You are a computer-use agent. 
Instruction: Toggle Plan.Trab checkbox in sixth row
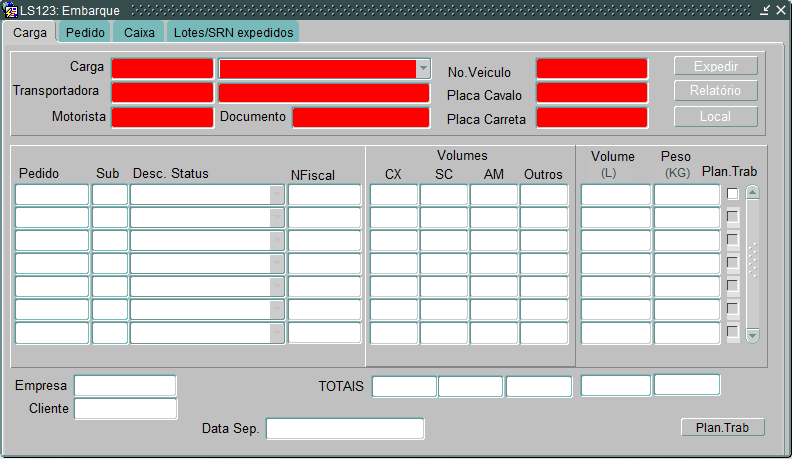(732, 309)
